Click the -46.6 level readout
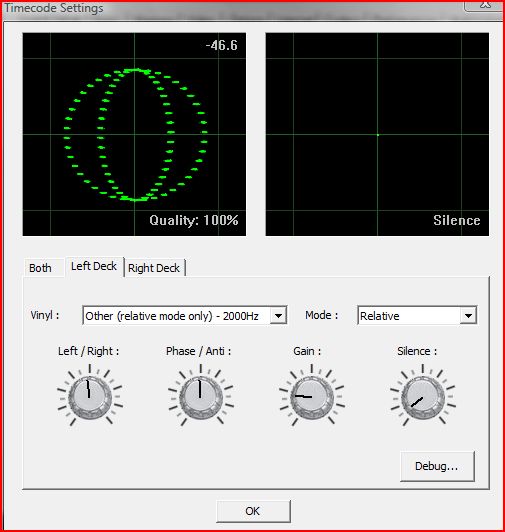505x532 pixels. pos(222,45)
